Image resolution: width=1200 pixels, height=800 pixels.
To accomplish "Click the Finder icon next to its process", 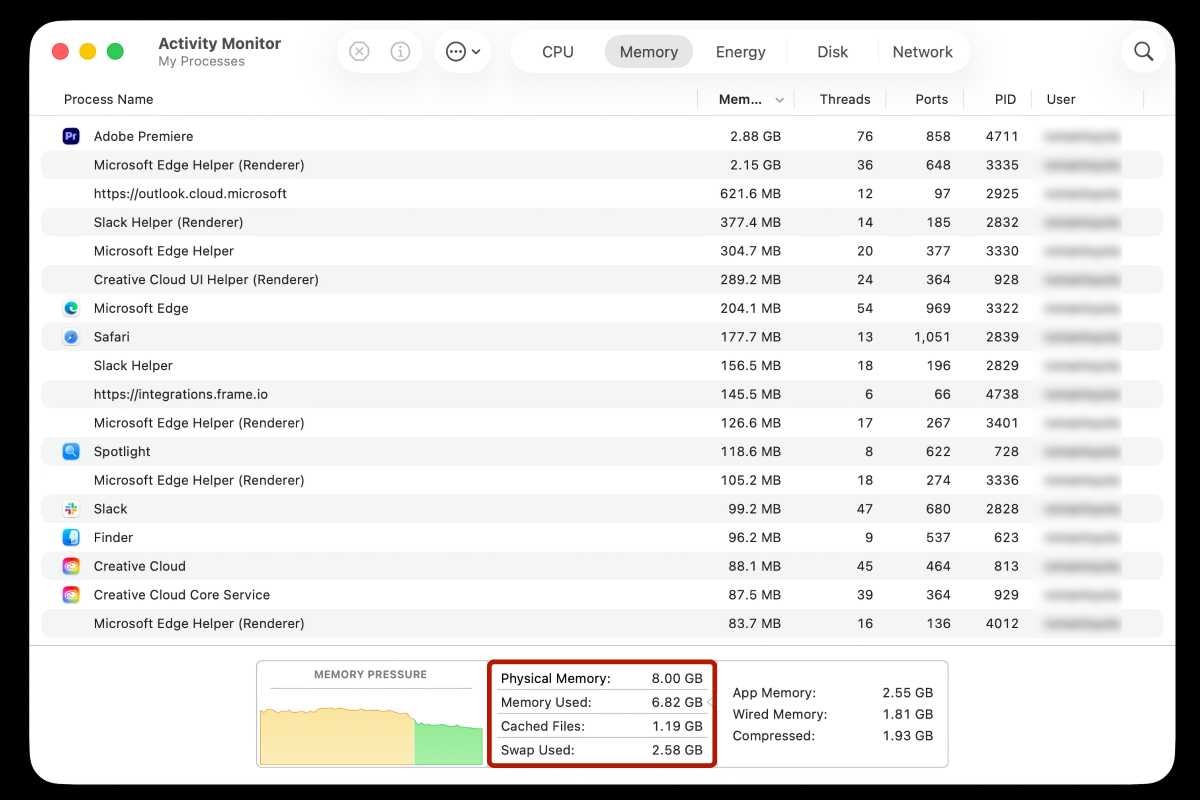I will click(70, 537).
